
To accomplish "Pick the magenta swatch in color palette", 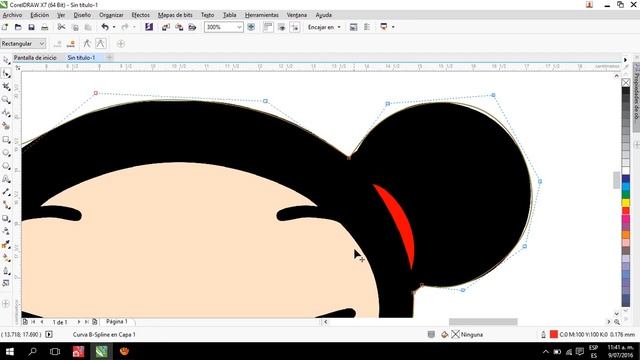I will coord(626,218).
